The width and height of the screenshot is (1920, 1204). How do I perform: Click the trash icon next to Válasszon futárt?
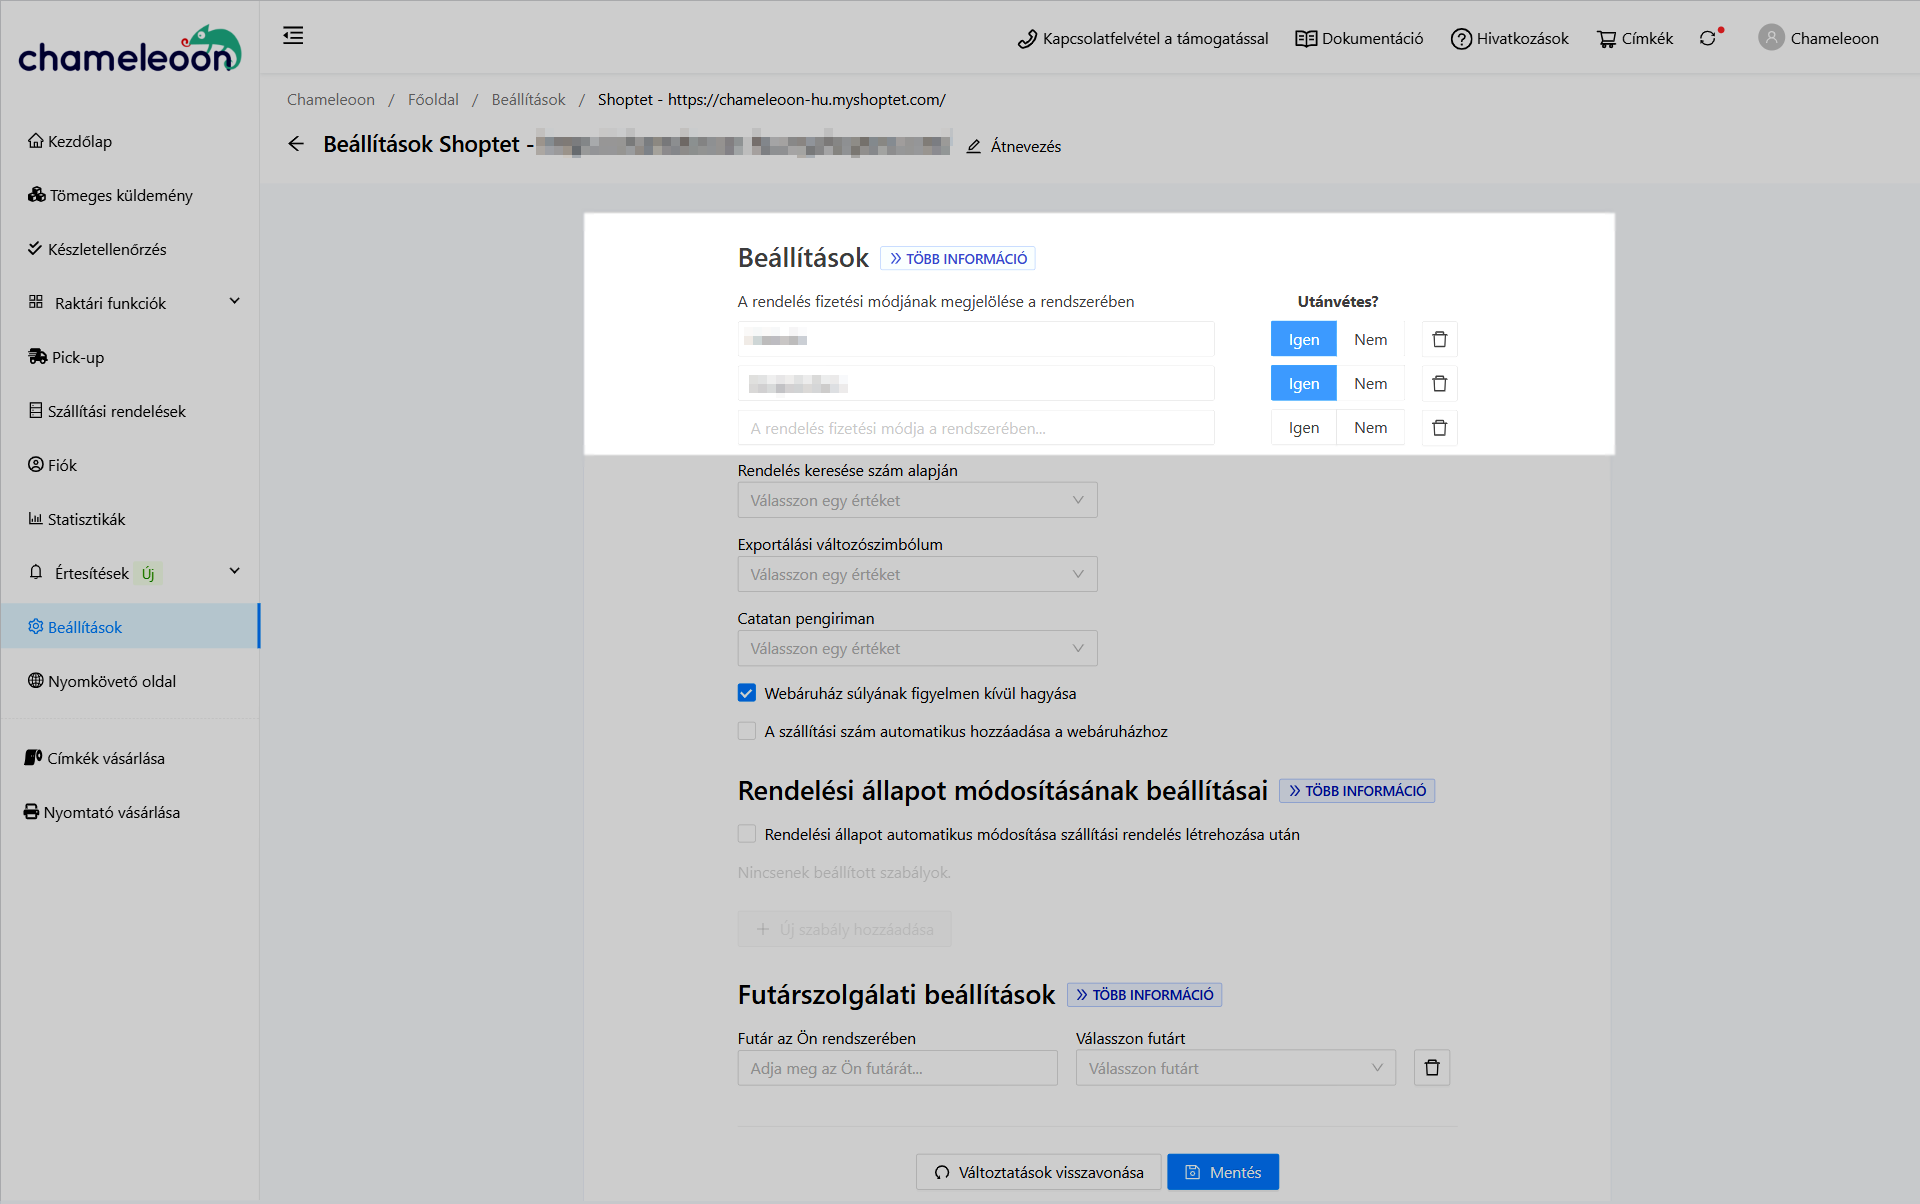[1431, 1068]
